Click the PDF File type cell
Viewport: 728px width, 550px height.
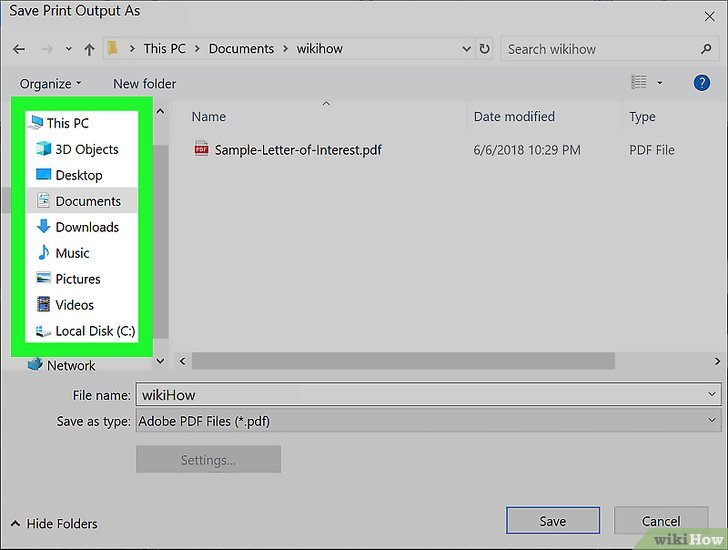[652, 150]
